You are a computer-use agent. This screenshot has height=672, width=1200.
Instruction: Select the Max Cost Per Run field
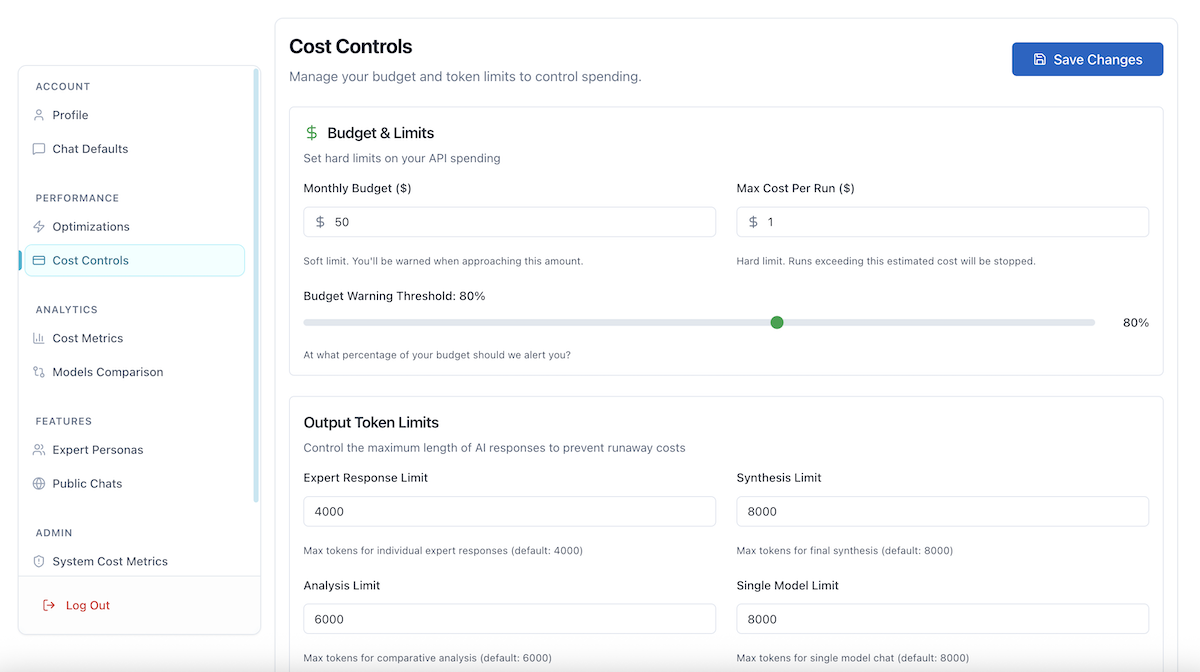[941, 221]
